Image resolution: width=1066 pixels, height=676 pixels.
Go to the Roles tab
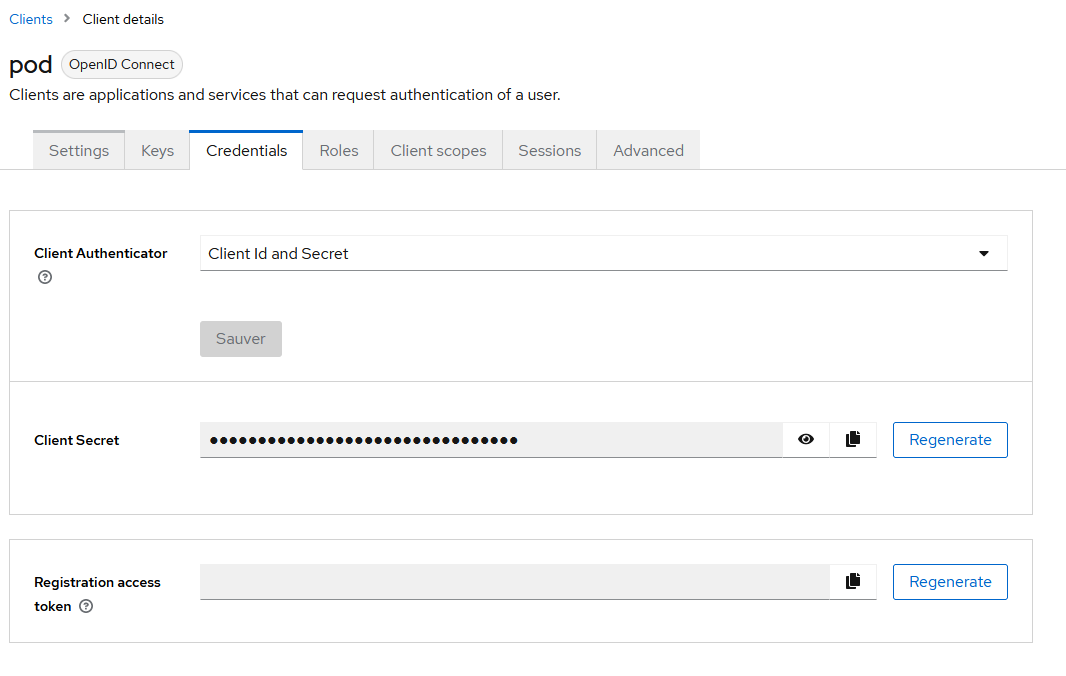[339, 151]
